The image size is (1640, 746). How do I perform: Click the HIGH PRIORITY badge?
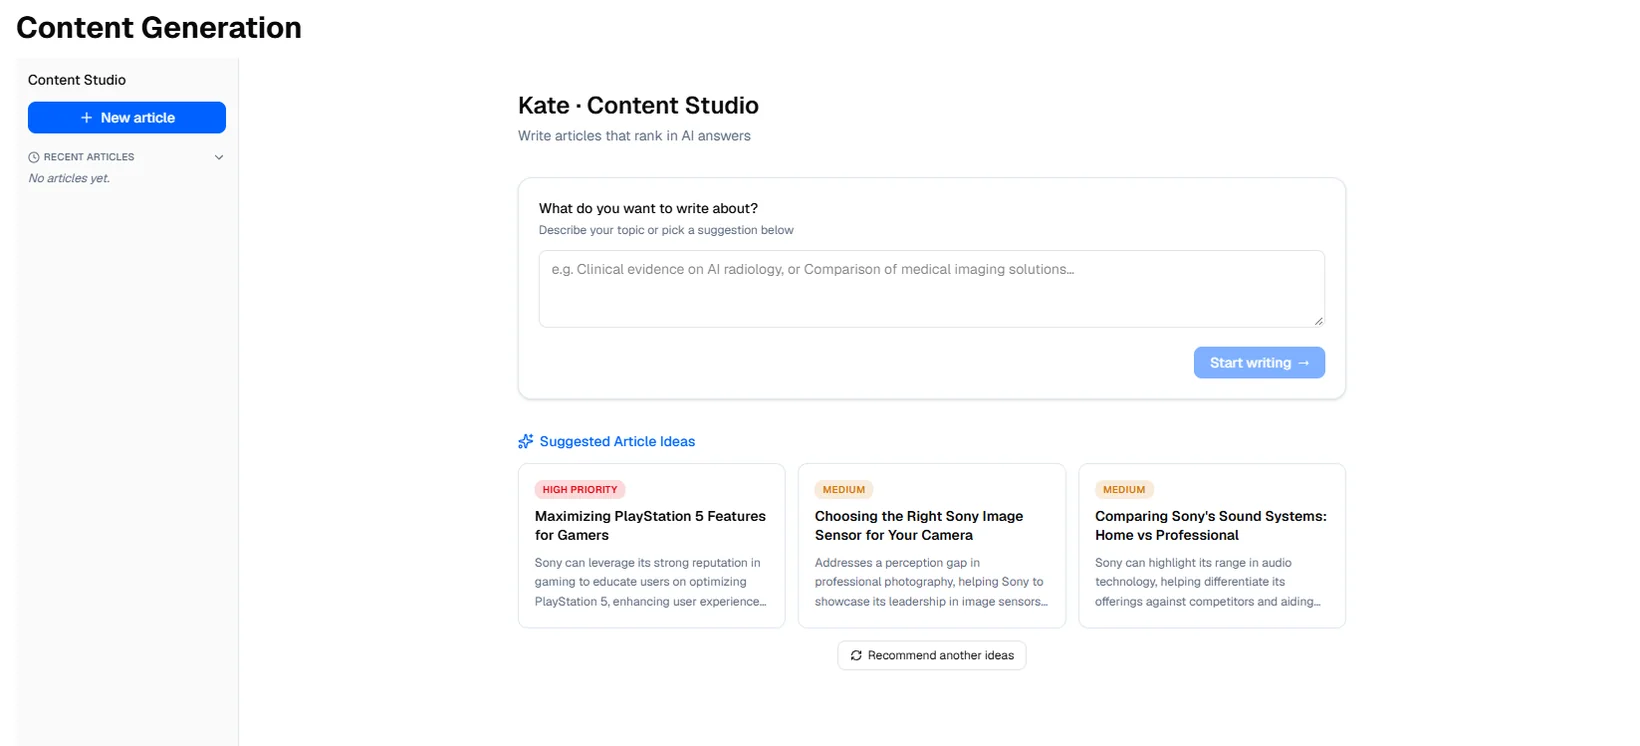point(580,490)
